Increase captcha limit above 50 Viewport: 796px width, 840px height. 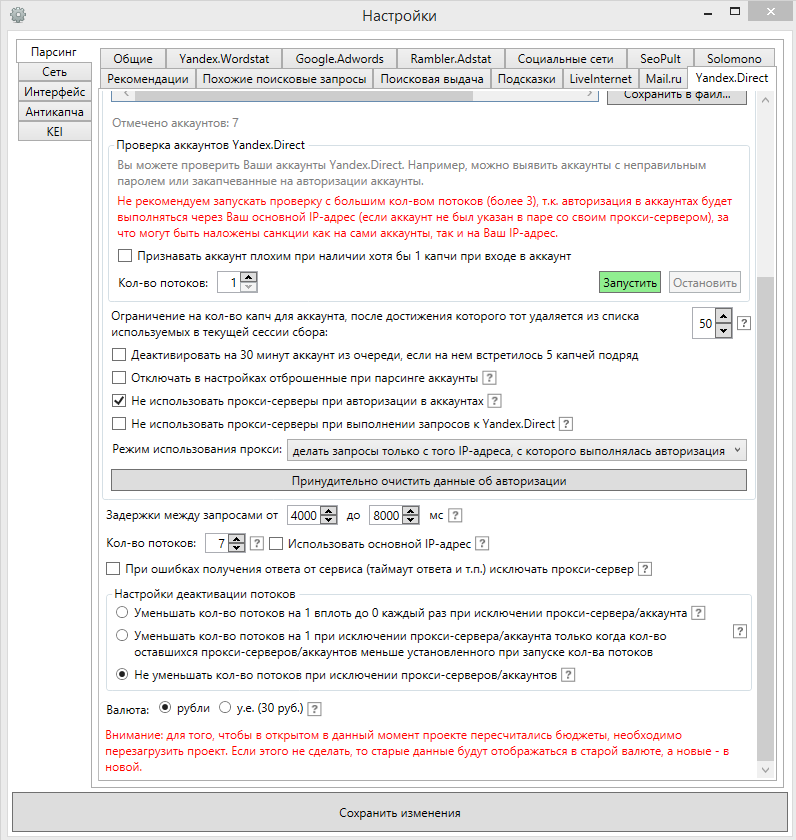click(724, 316)
